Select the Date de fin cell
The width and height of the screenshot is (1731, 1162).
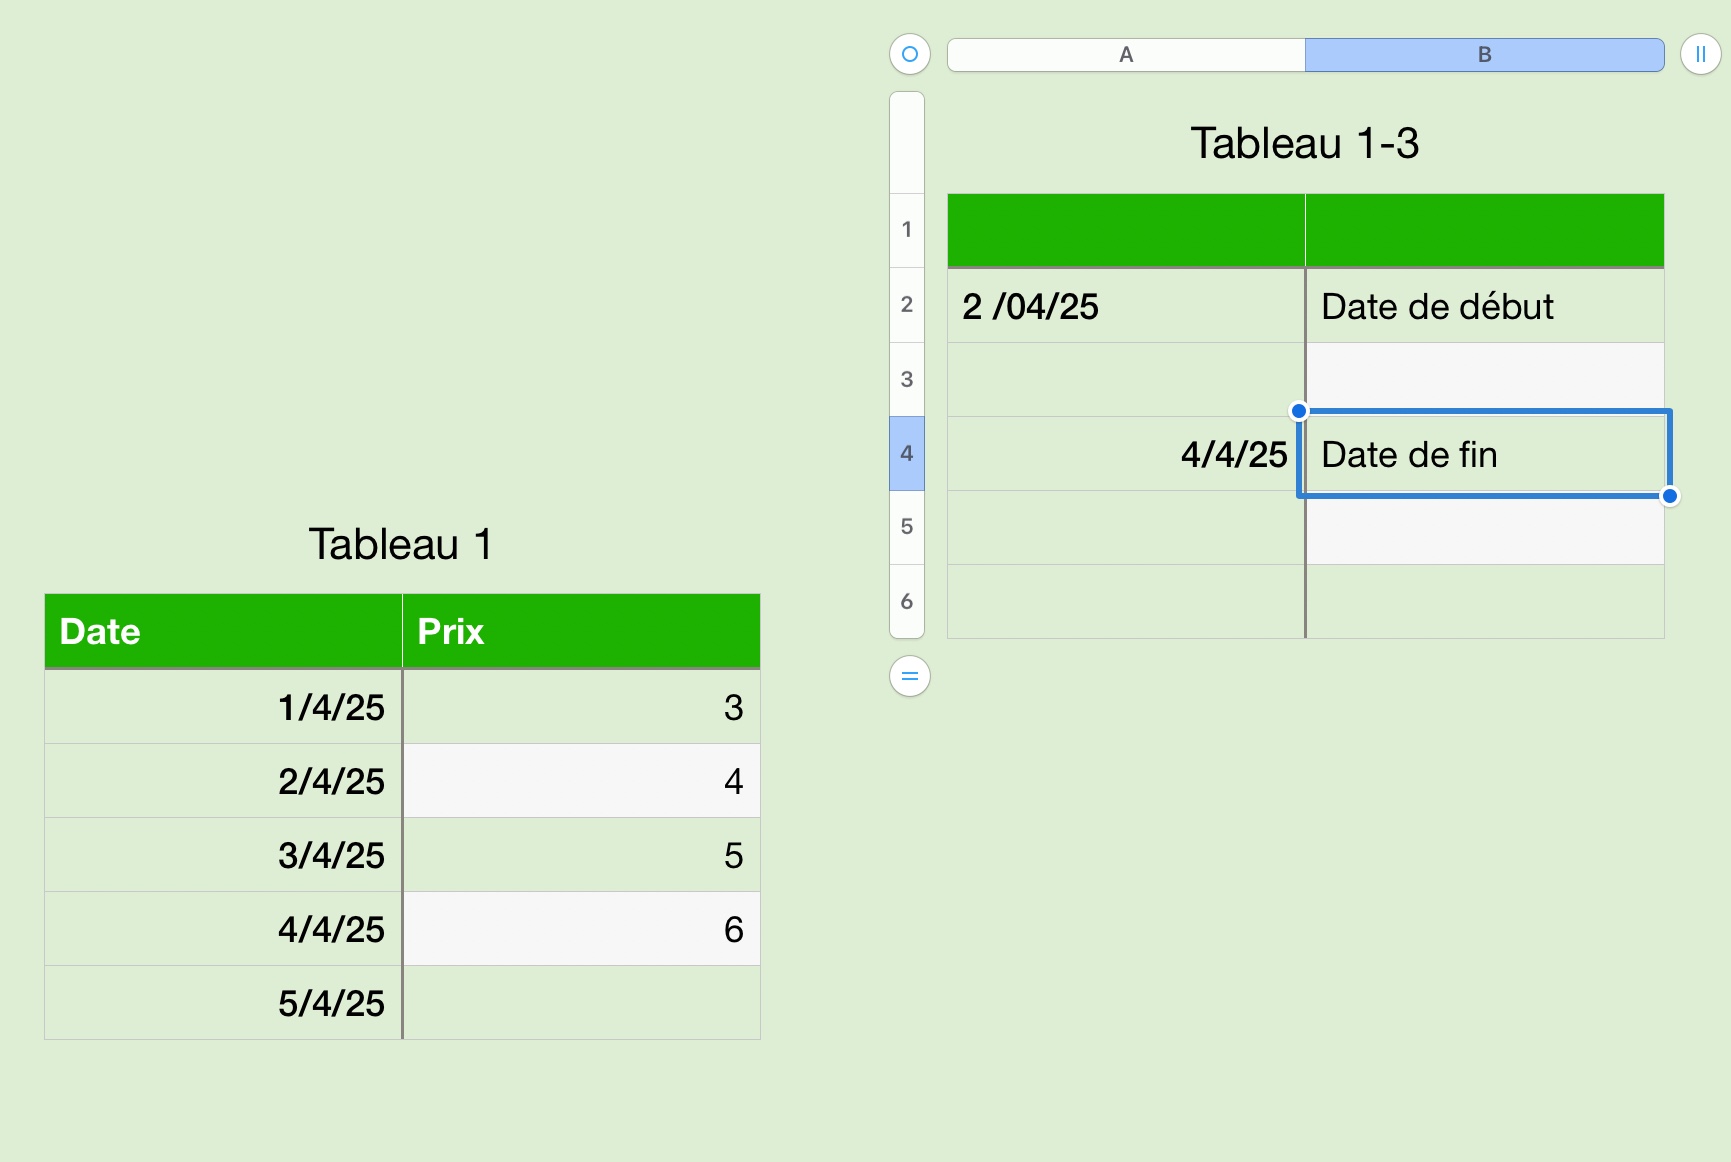pos(1484,454)
